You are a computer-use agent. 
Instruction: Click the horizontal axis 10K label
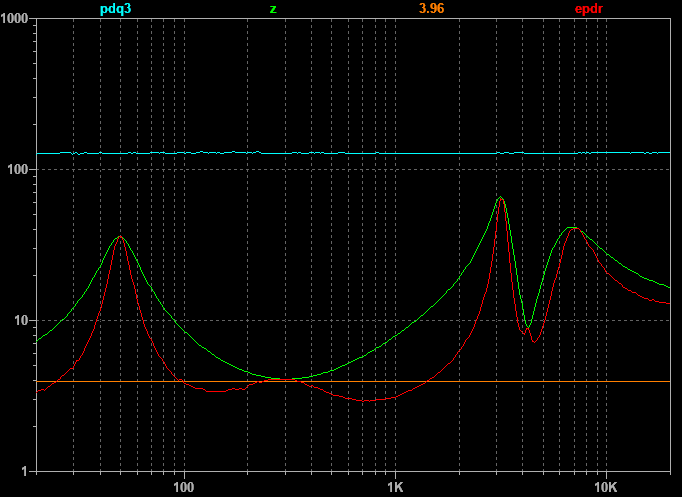[x=606, y=487]
